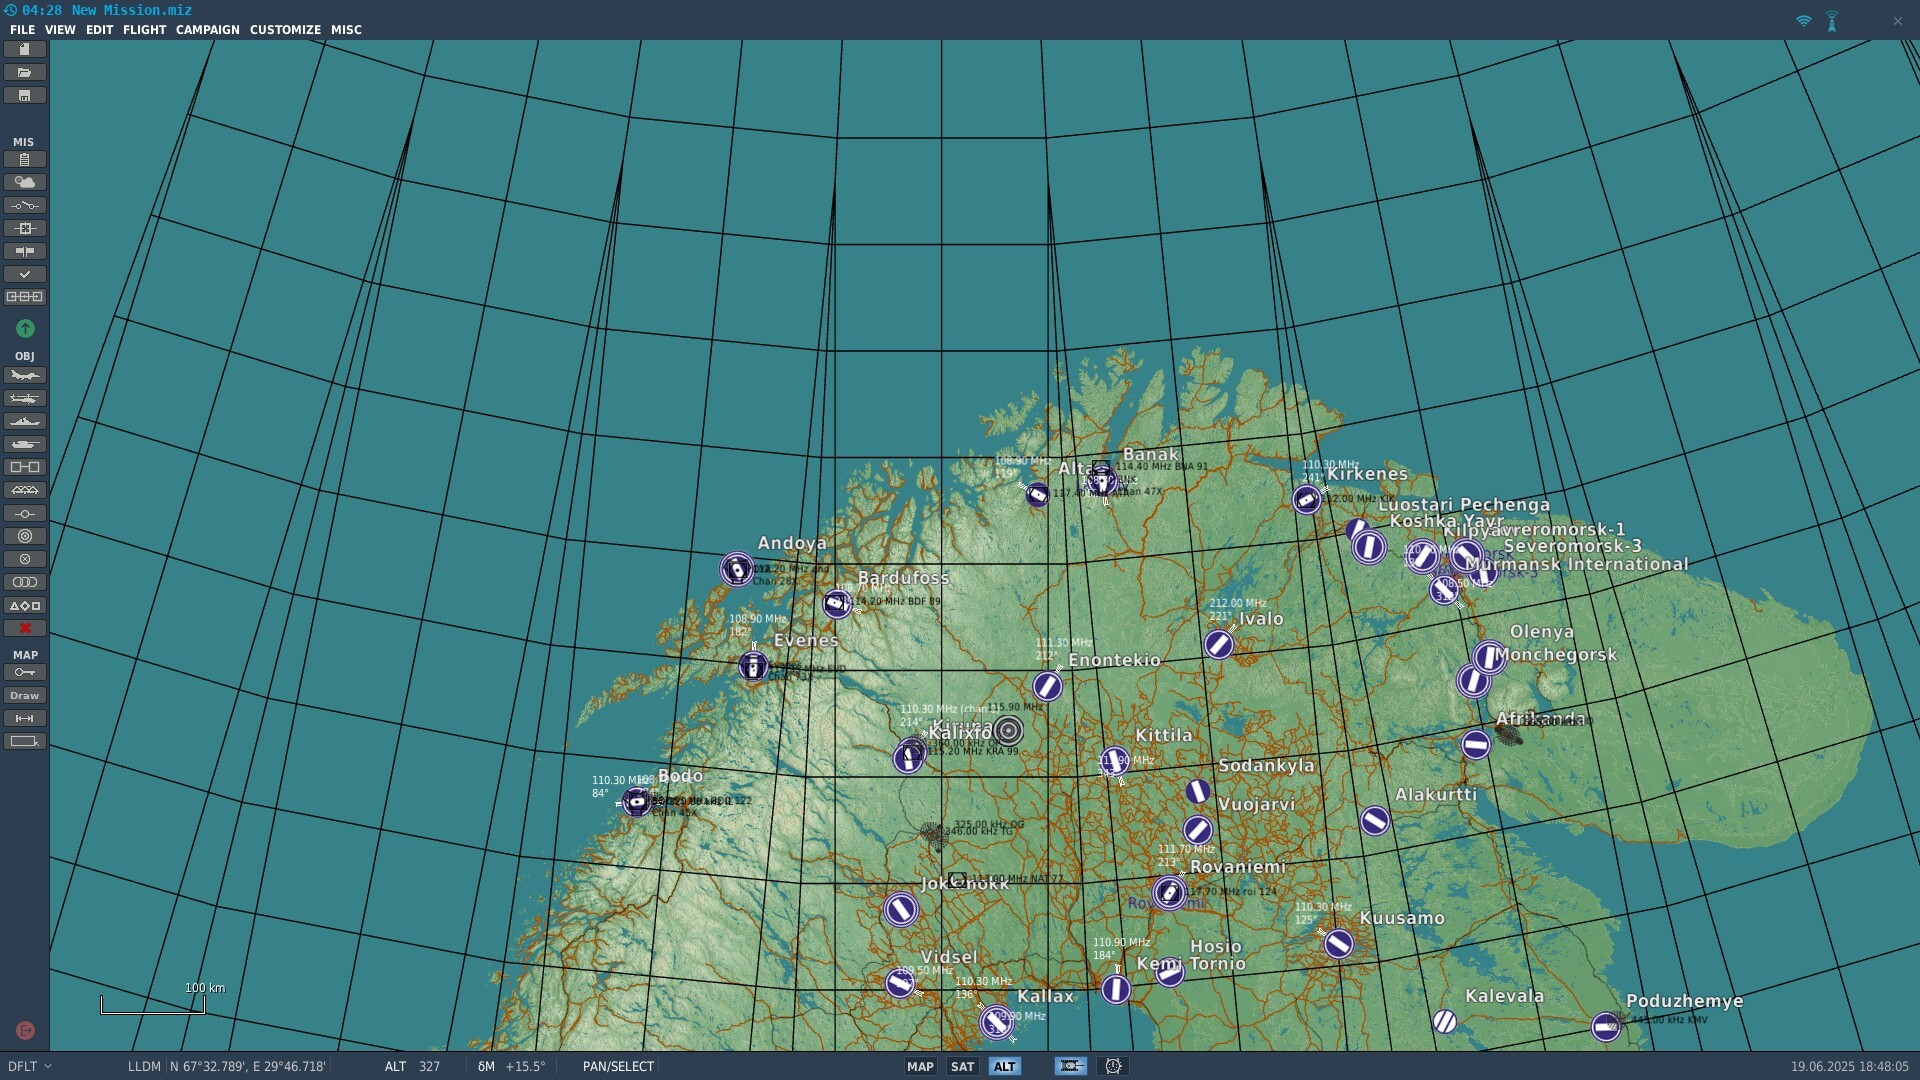Open the VIEW menu
The height and width of the screenshot is (1080, 1920).
[x=60, y=30]
